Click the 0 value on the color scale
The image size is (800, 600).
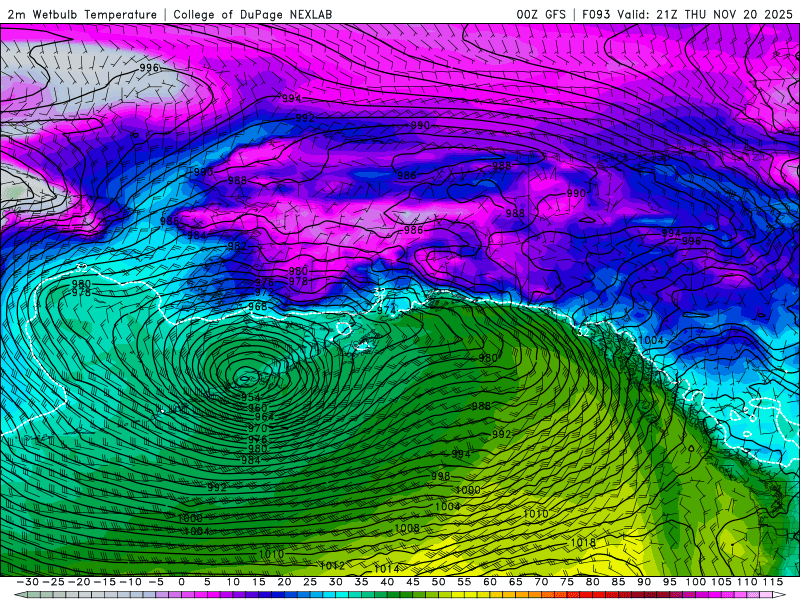pos(182,582)
